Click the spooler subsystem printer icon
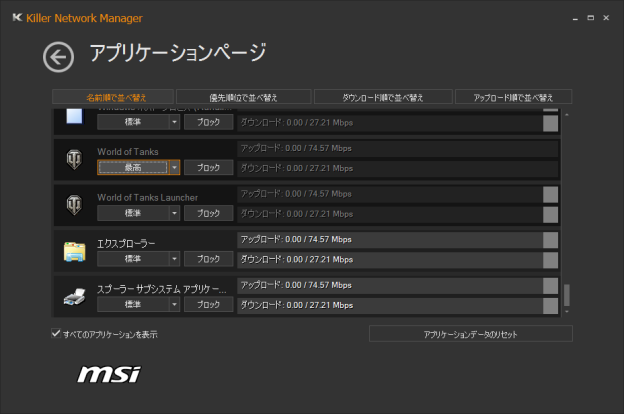 [74, 297]
